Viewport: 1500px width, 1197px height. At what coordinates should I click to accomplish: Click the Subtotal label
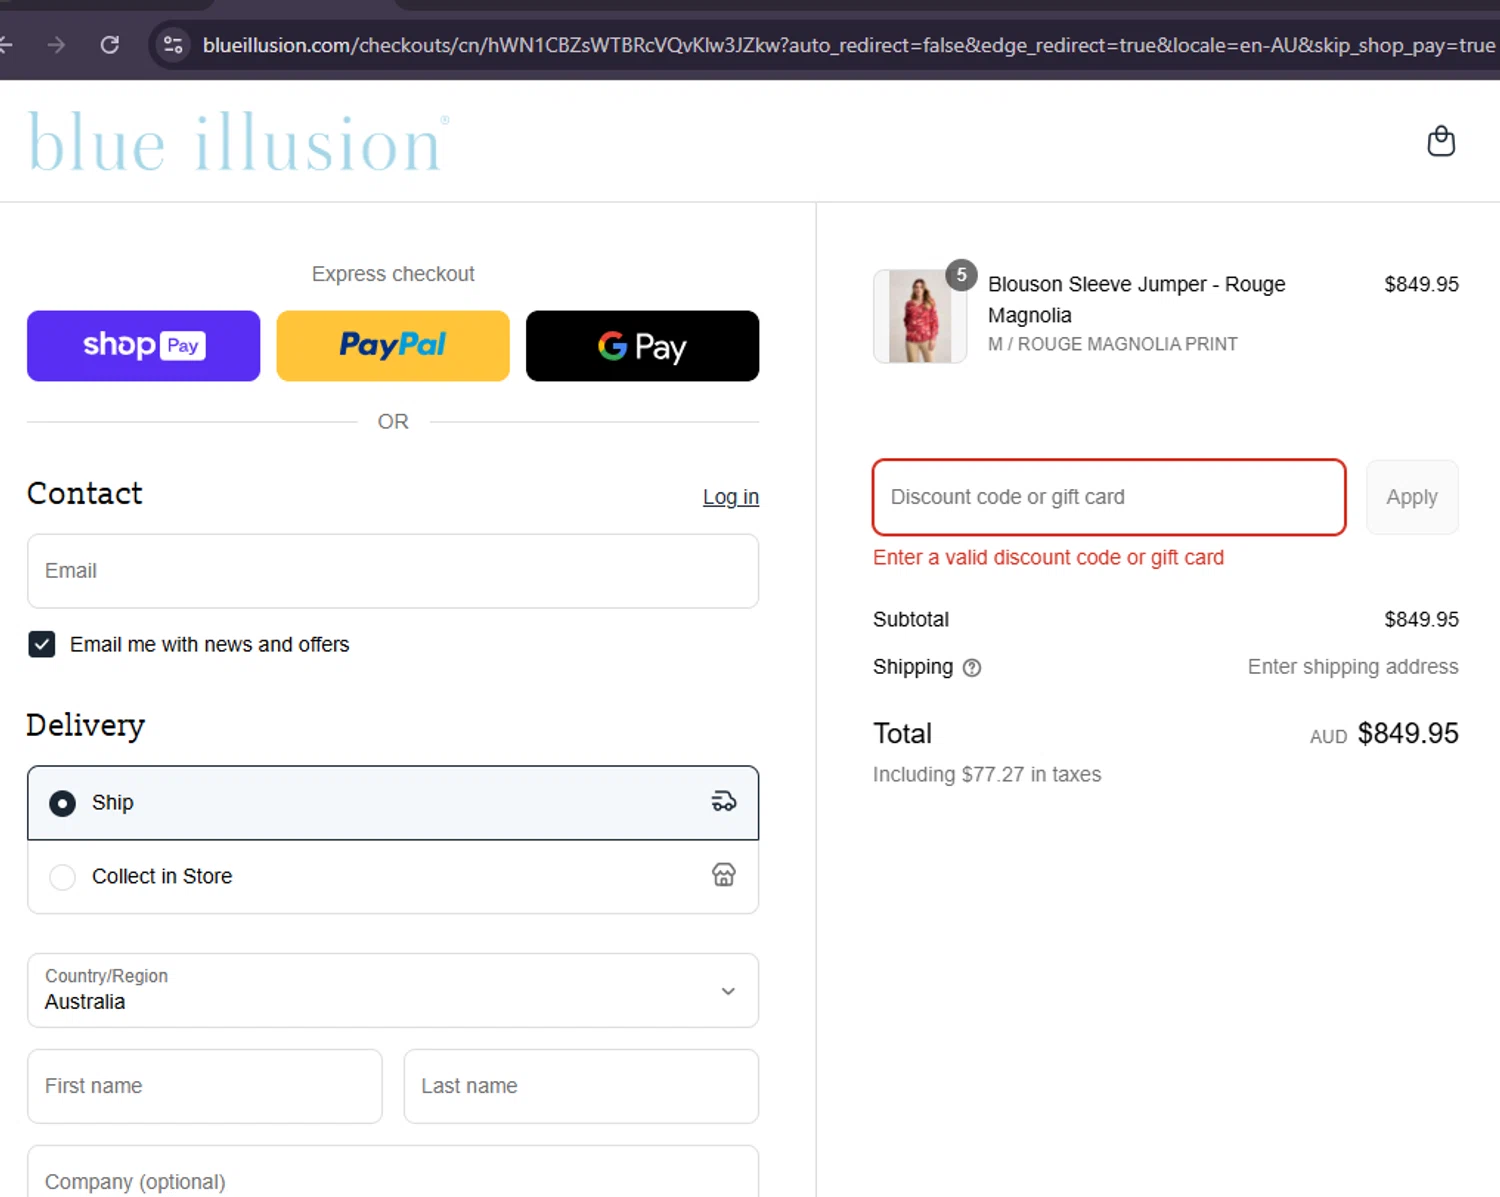(911, 619)
